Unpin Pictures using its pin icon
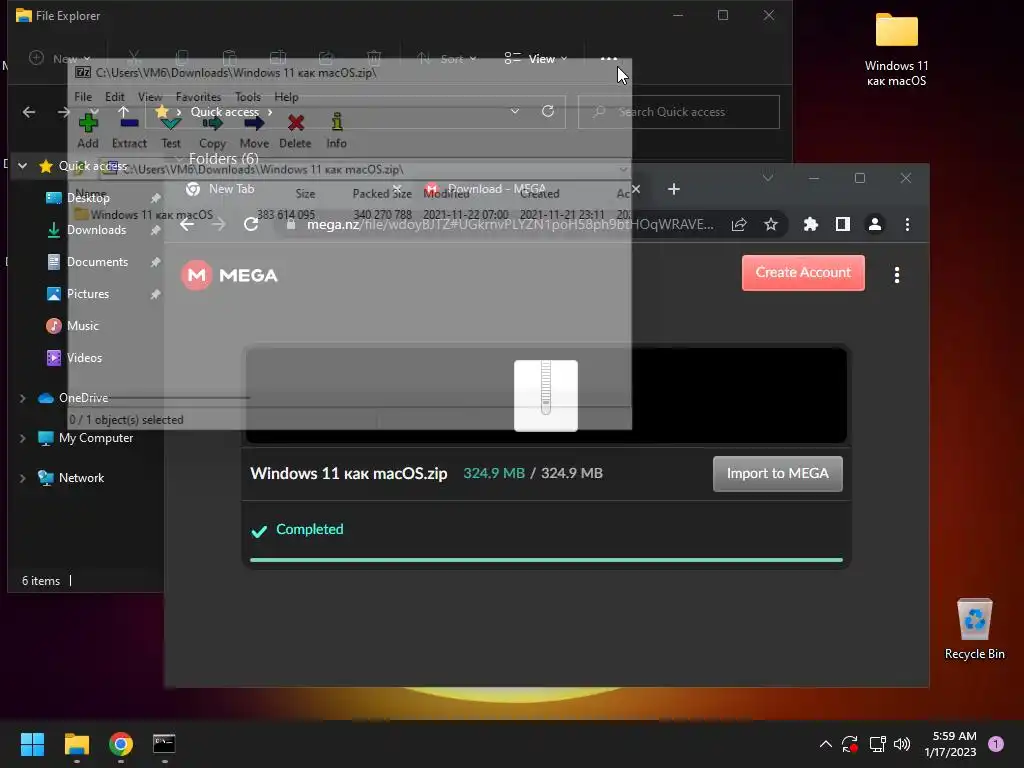 pyautogui.click(x=155, y=295)
